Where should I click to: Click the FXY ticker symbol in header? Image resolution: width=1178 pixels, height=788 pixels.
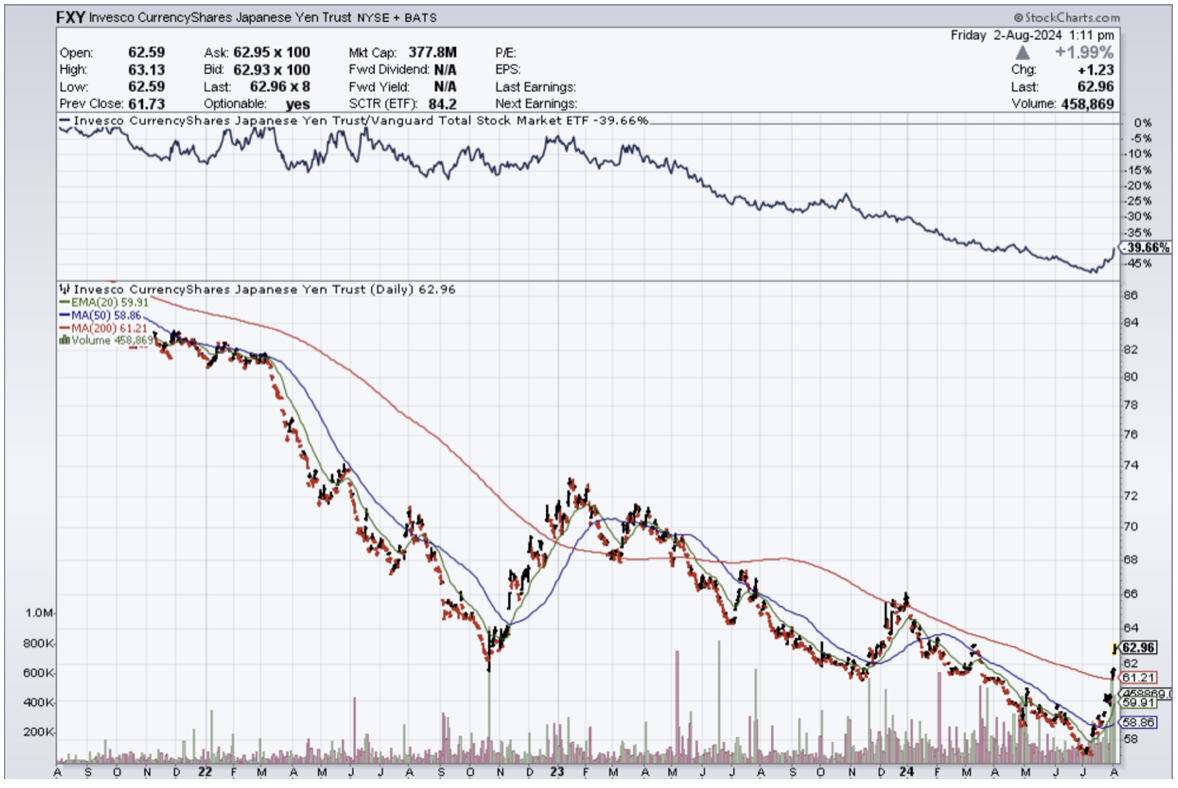coord(69,18)
